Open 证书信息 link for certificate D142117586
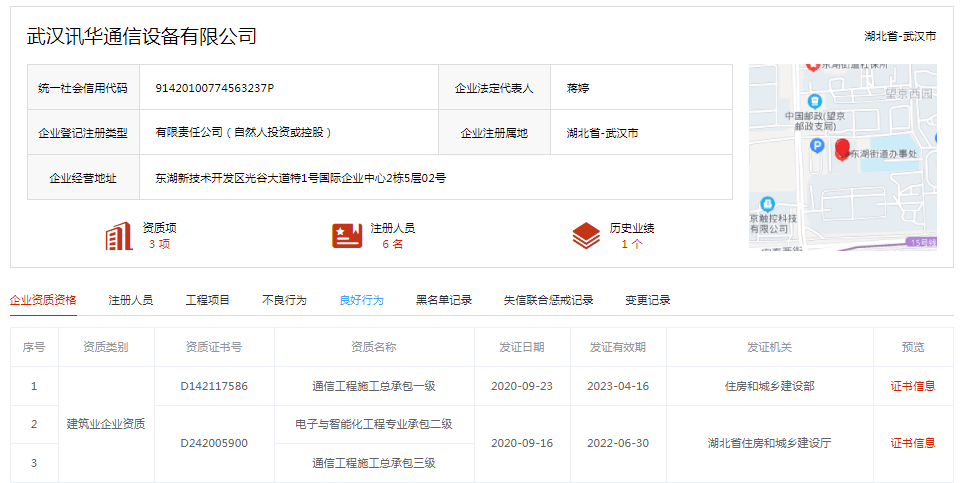 [x=913, y=386]
